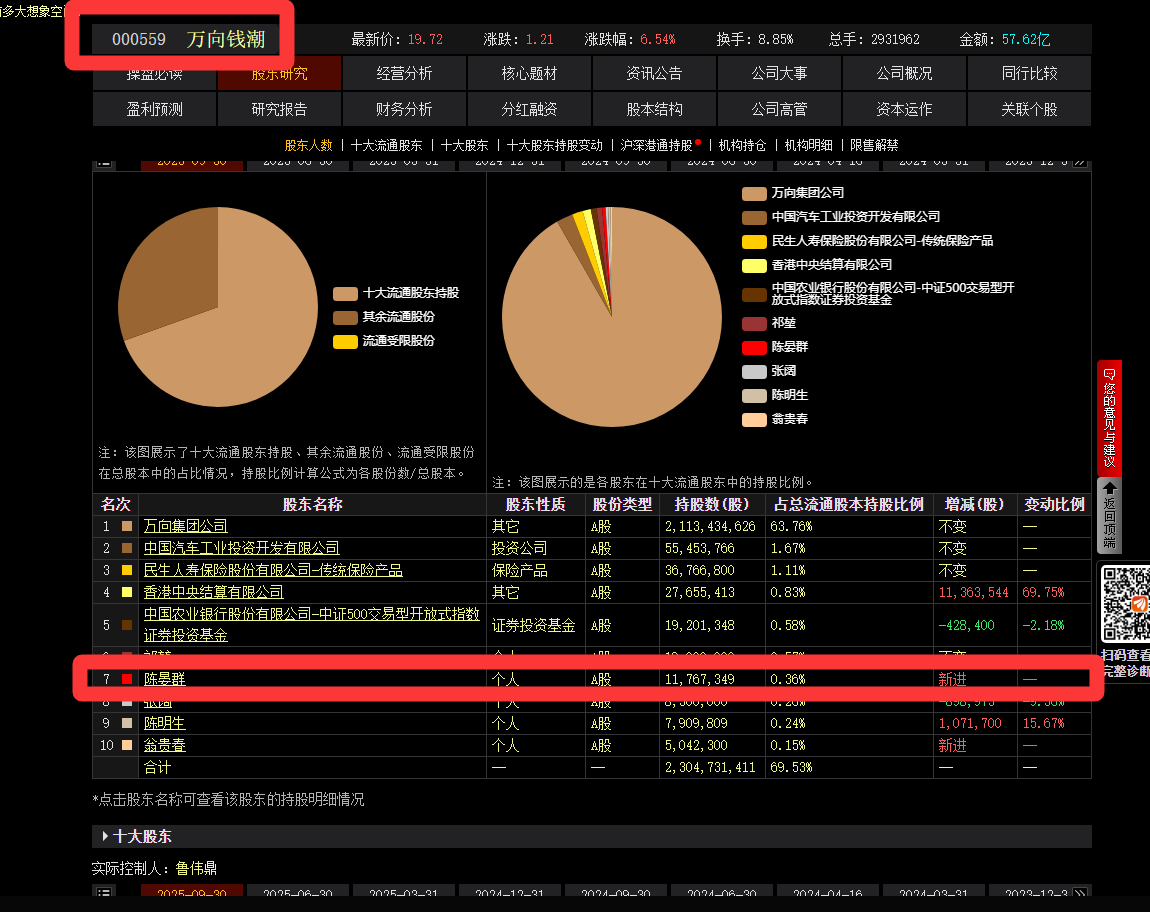Open the 十大股东持股变动 link

[554, 145]
